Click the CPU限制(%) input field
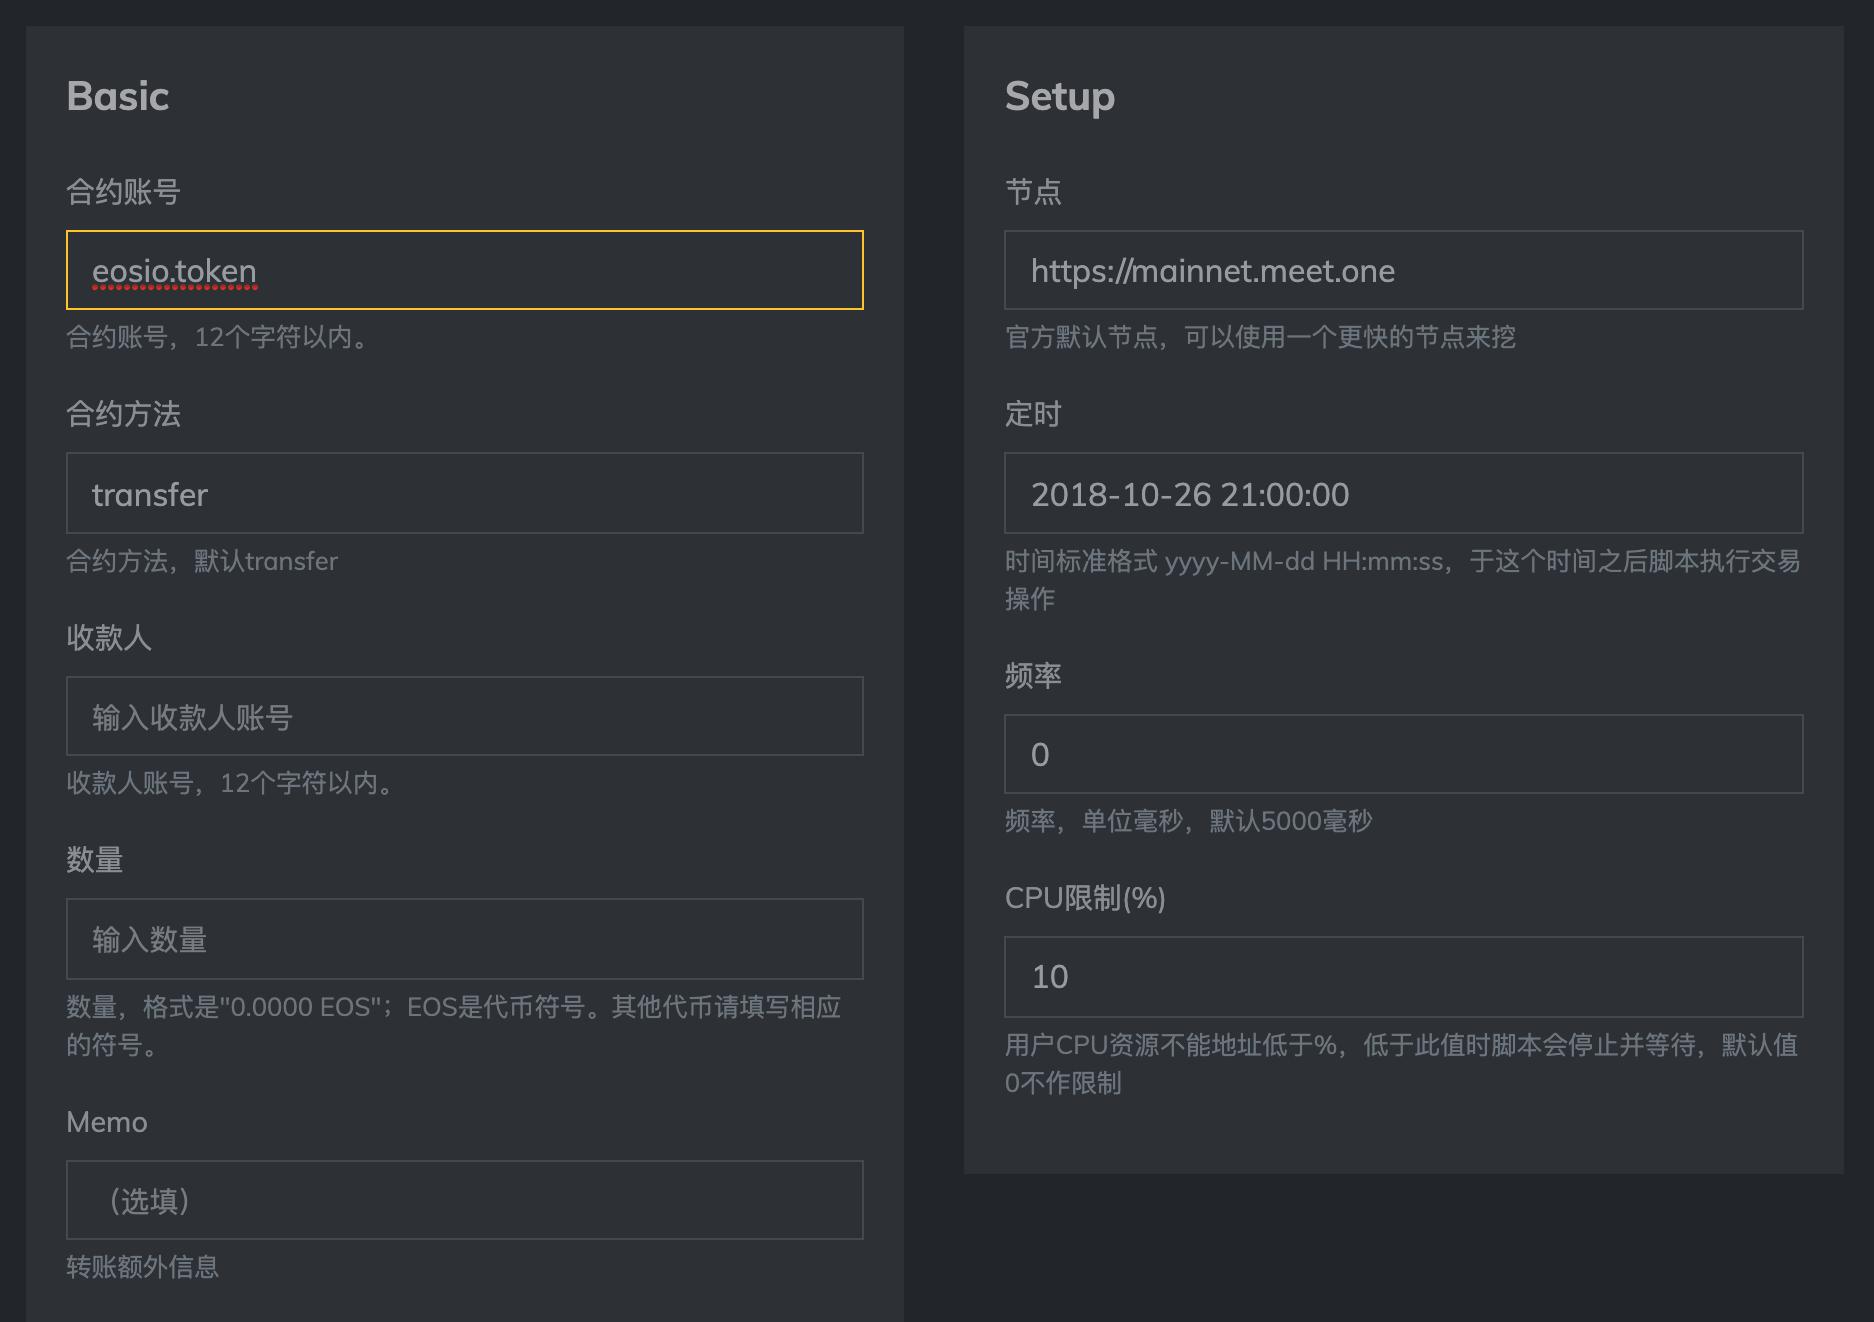 (1403, 977)
